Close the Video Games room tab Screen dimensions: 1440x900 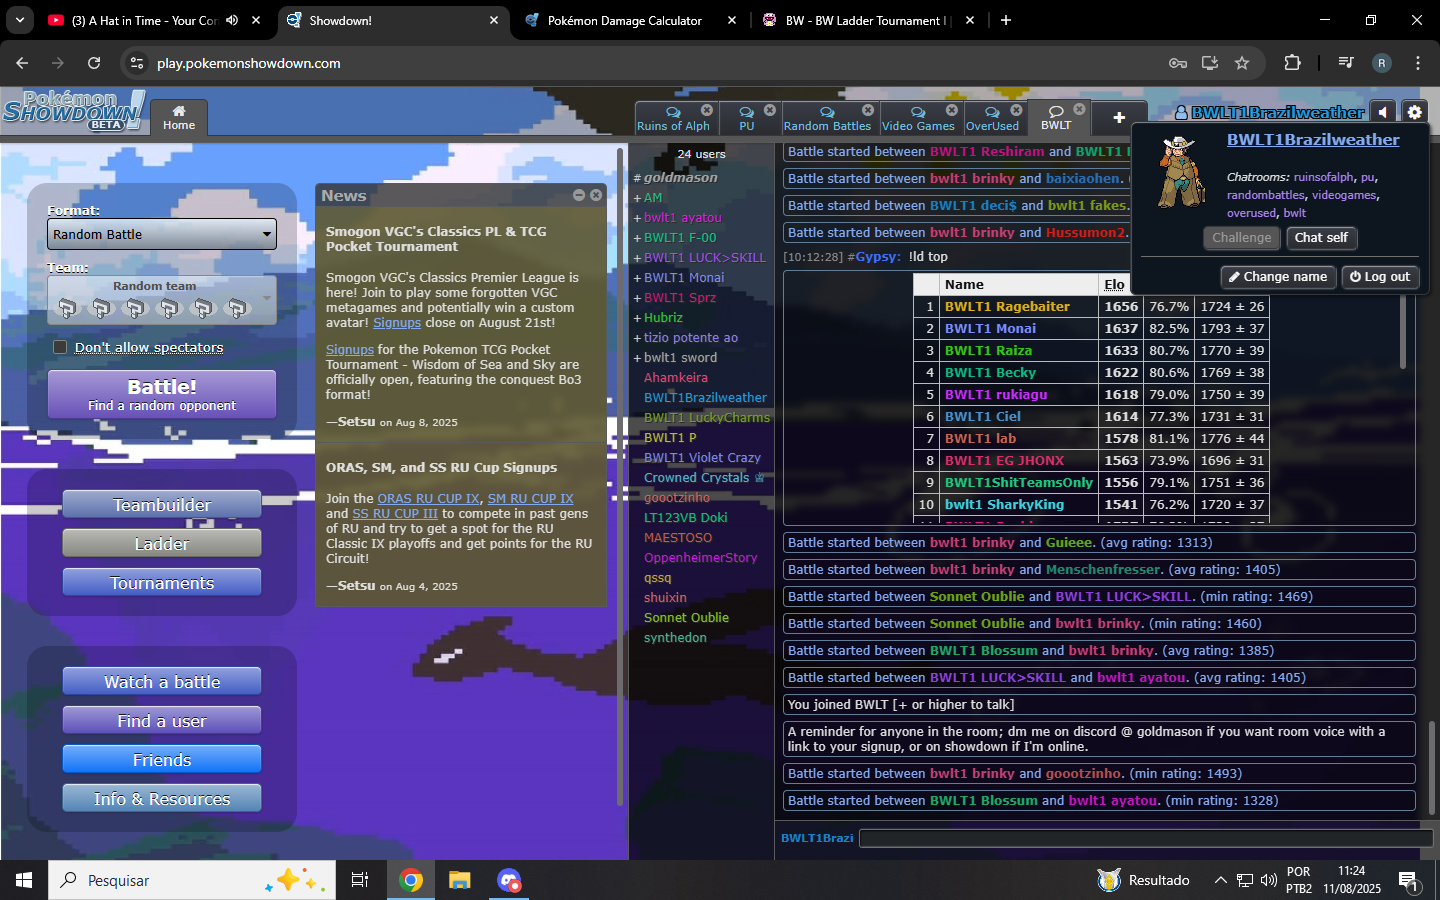coord(952,110)
